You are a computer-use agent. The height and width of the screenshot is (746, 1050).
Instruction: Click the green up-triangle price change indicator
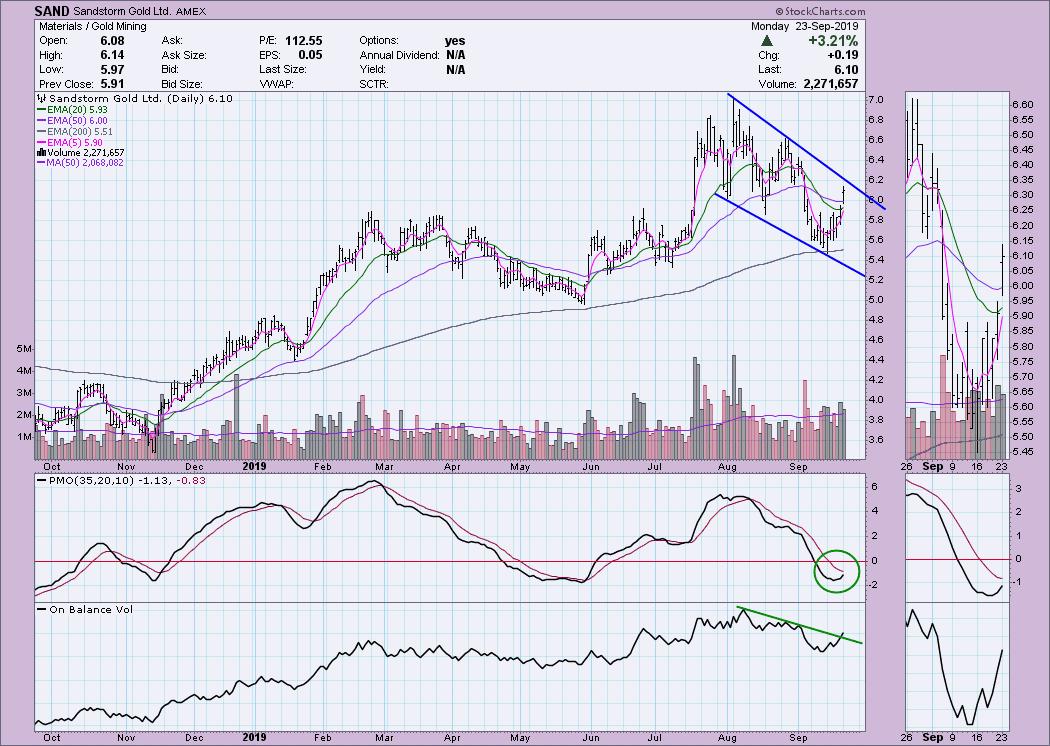pyautogui.click(x=767, y=41)
